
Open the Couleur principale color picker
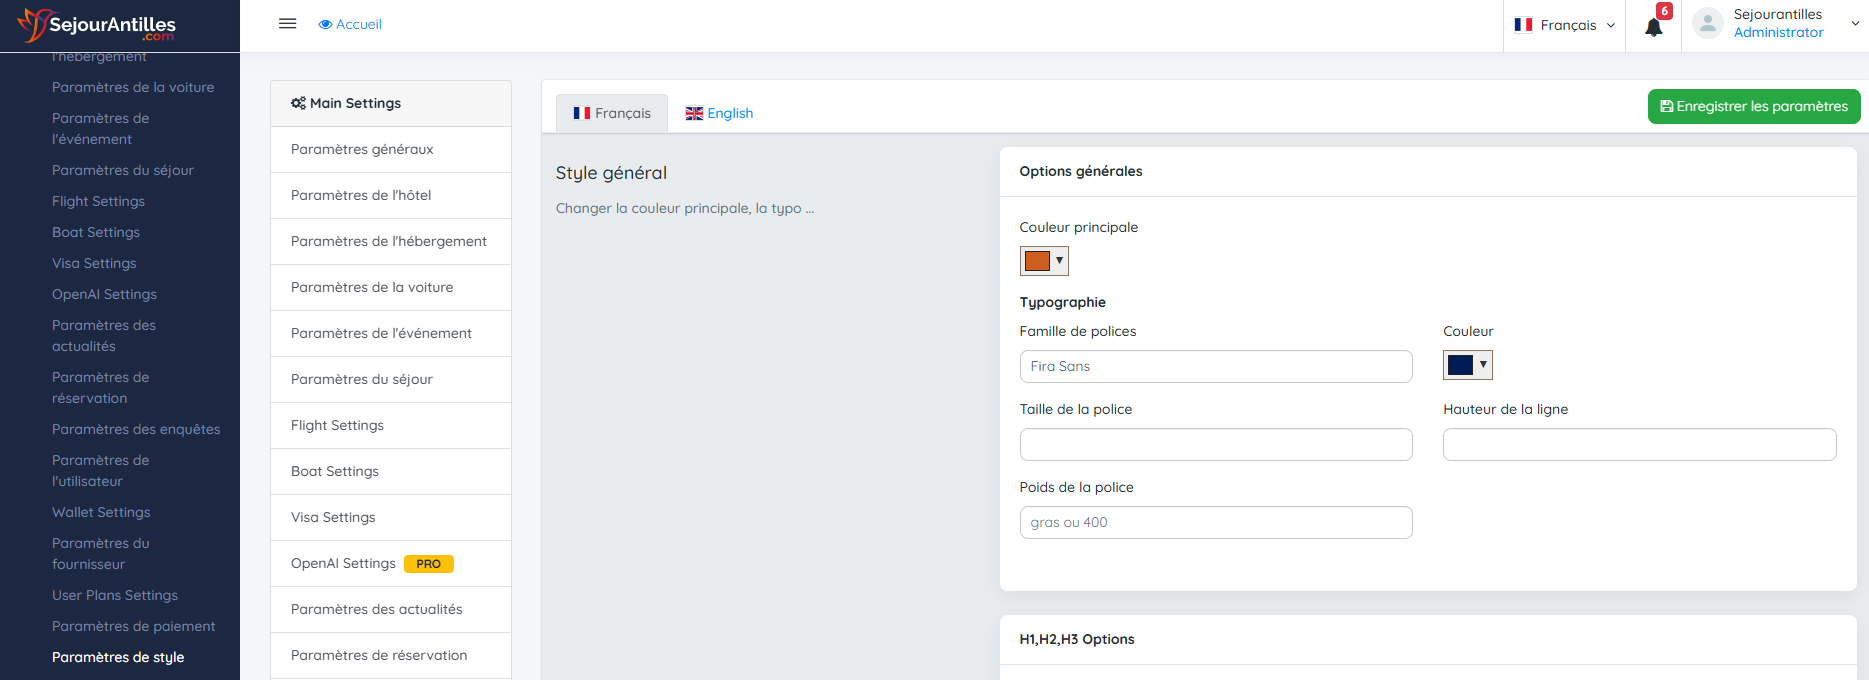point(1044,261)
